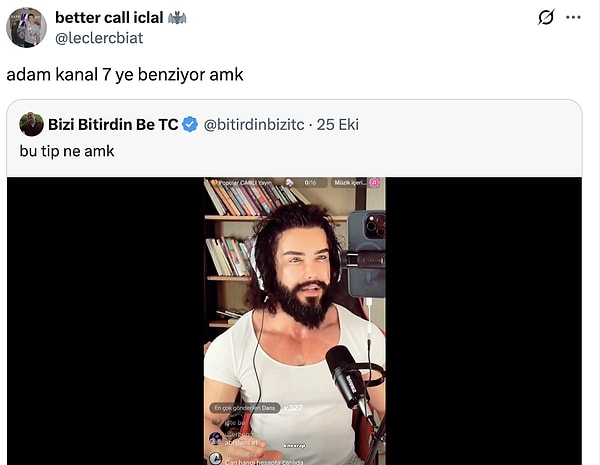Open the Grok slashed-circle icon
The height and width of the screenshot is (465, 600).
tap(546, 17)
